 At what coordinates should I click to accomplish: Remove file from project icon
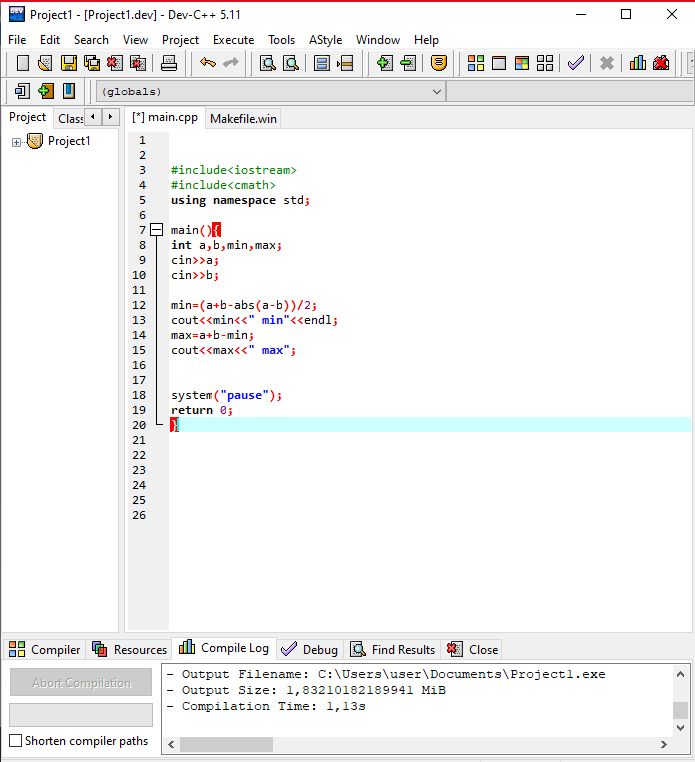pos(408,63)
